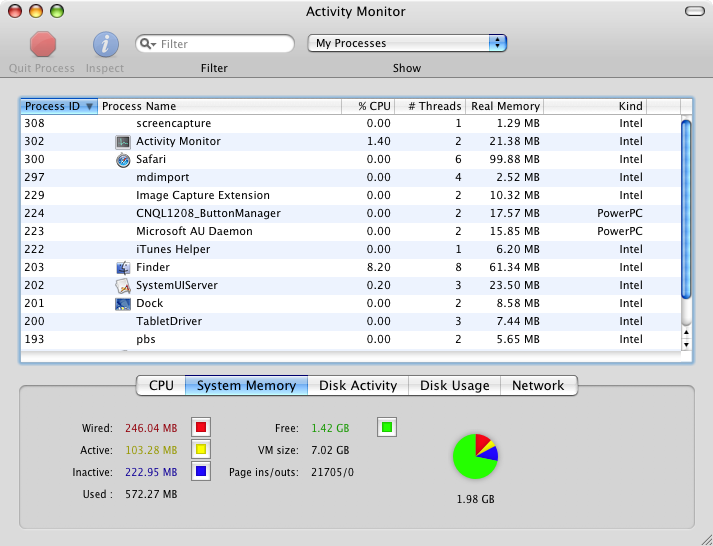Image resolution: width=713 pixels, height=546 pixels.
Task: Select the iTunes Helper process
Action: click(351, 250)
